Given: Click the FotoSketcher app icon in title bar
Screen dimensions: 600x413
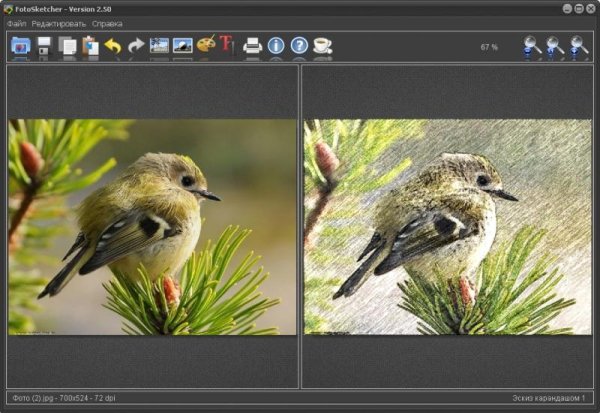Looking at the screenshot, I should coord(8,9).
